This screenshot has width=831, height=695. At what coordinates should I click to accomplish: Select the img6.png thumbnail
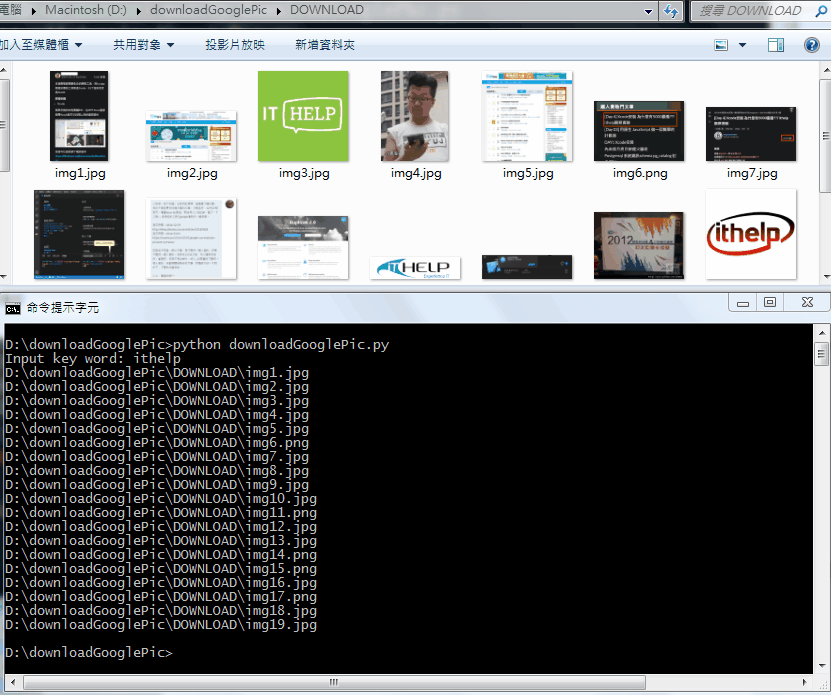pyautogui.click(x=639, y=131)
